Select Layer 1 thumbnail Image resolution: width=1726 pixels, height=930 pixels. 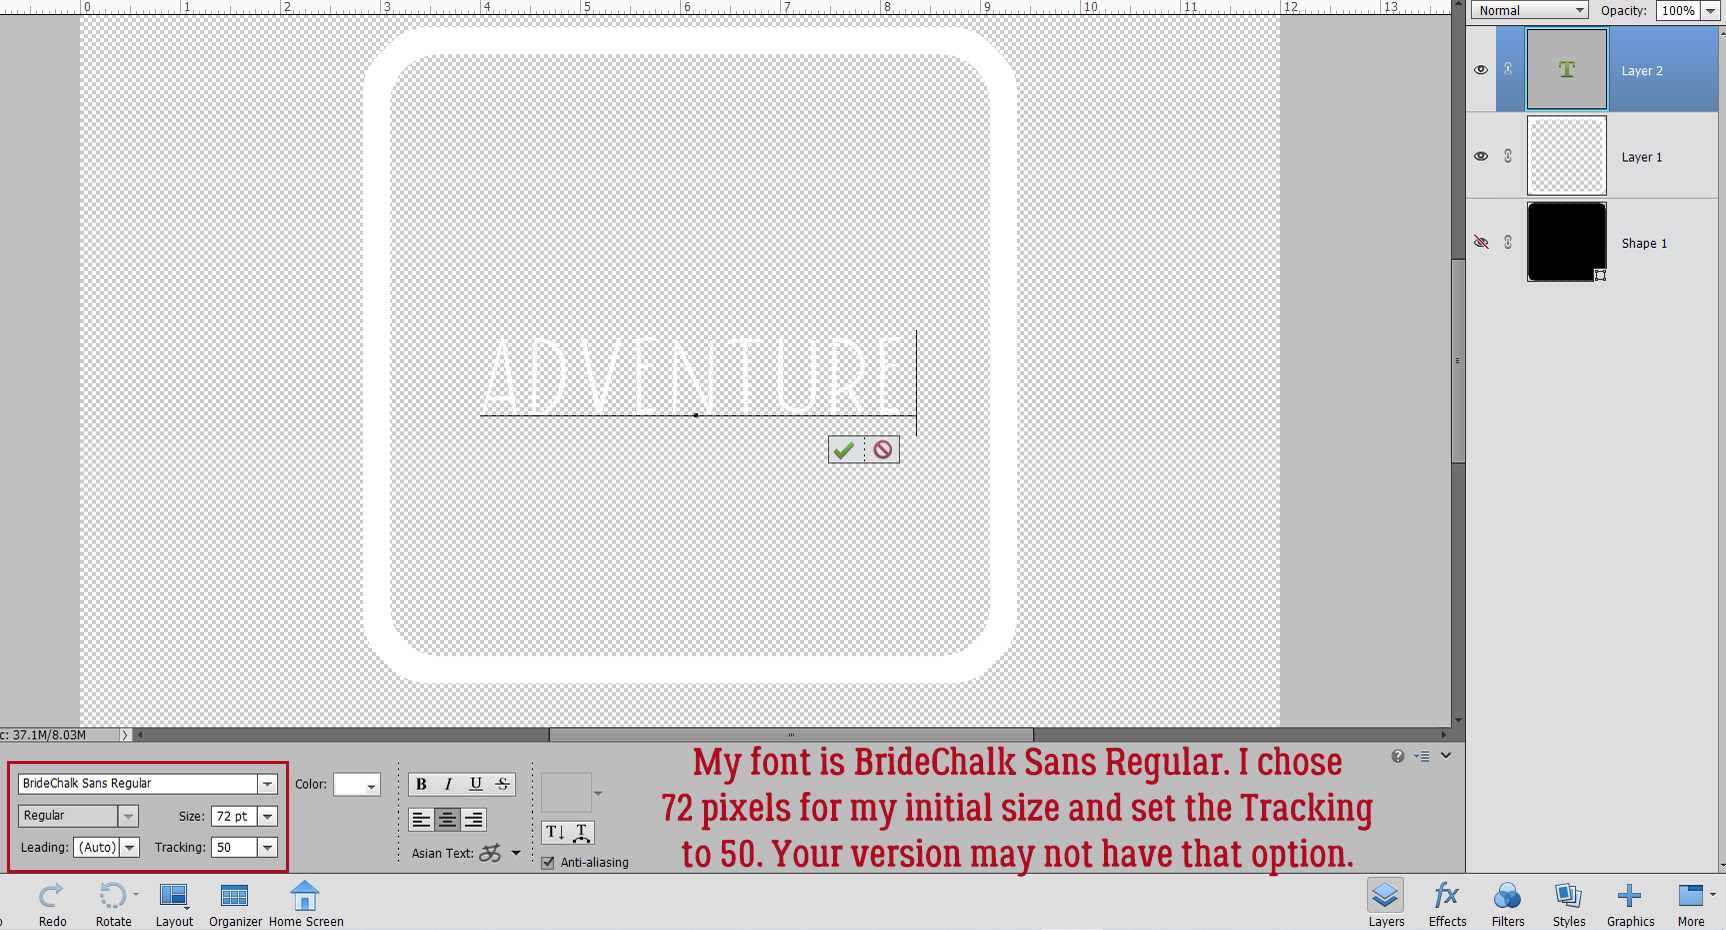pos(1567,155)
